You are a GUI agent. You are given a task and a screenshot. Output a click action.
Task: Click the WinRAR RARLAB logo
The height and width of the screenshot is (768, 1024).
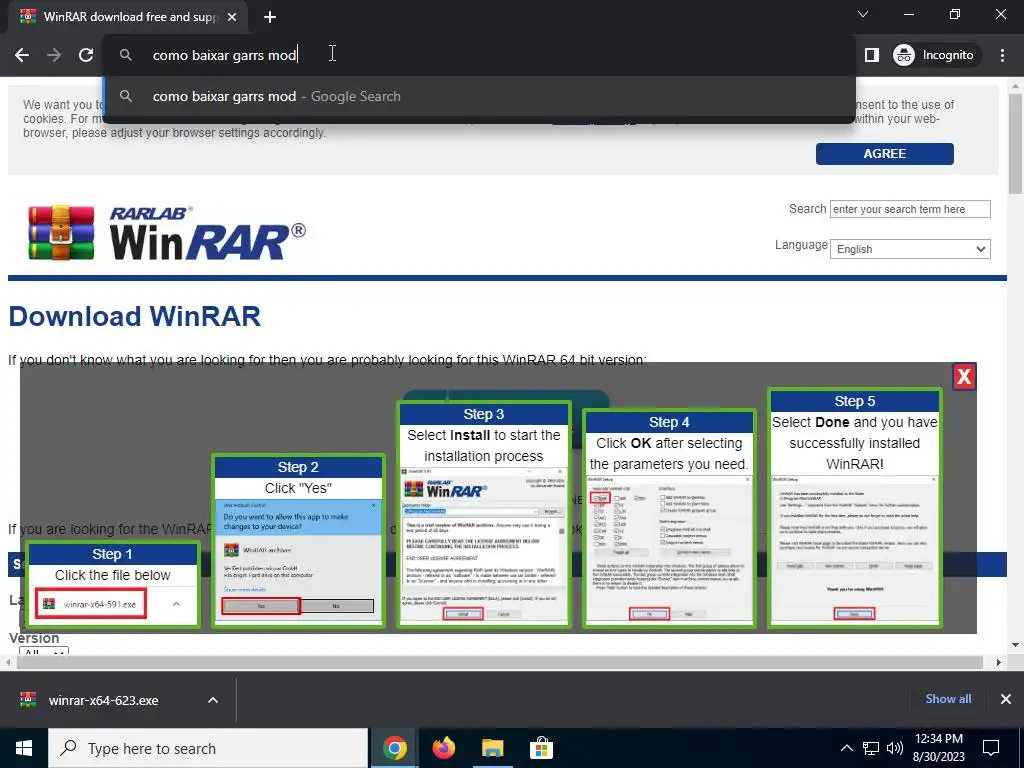(167, 233)
